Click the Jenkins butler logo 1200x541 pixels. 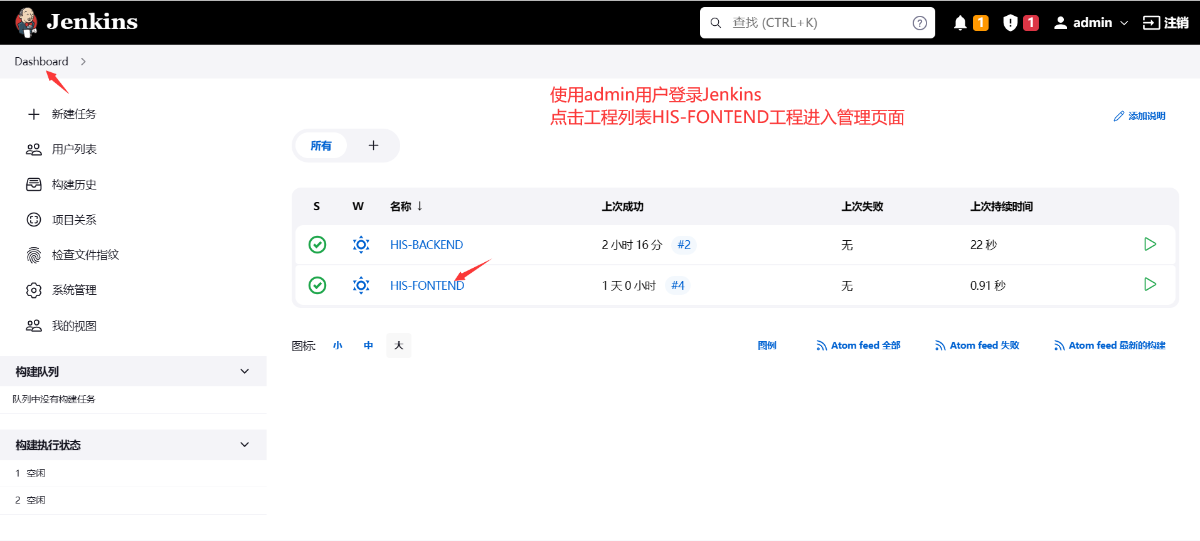point(27,22)
